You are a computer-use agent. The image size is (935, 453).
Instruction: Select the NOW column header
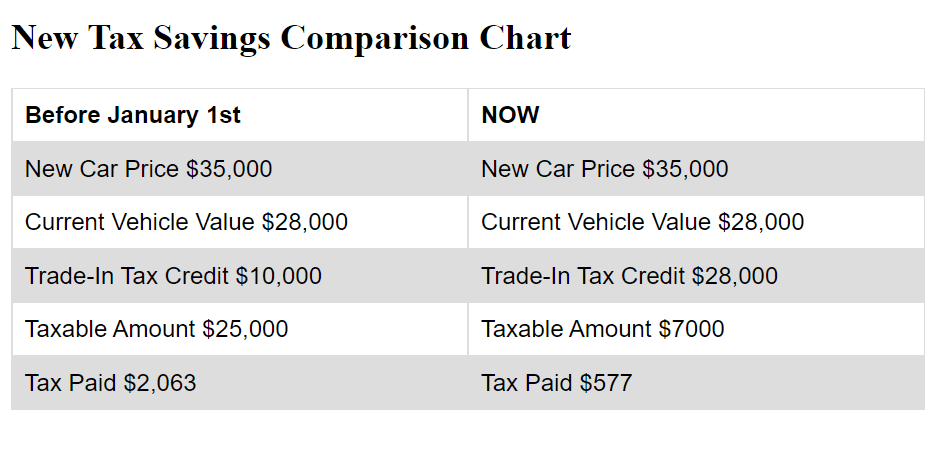[x=696, y=115]
